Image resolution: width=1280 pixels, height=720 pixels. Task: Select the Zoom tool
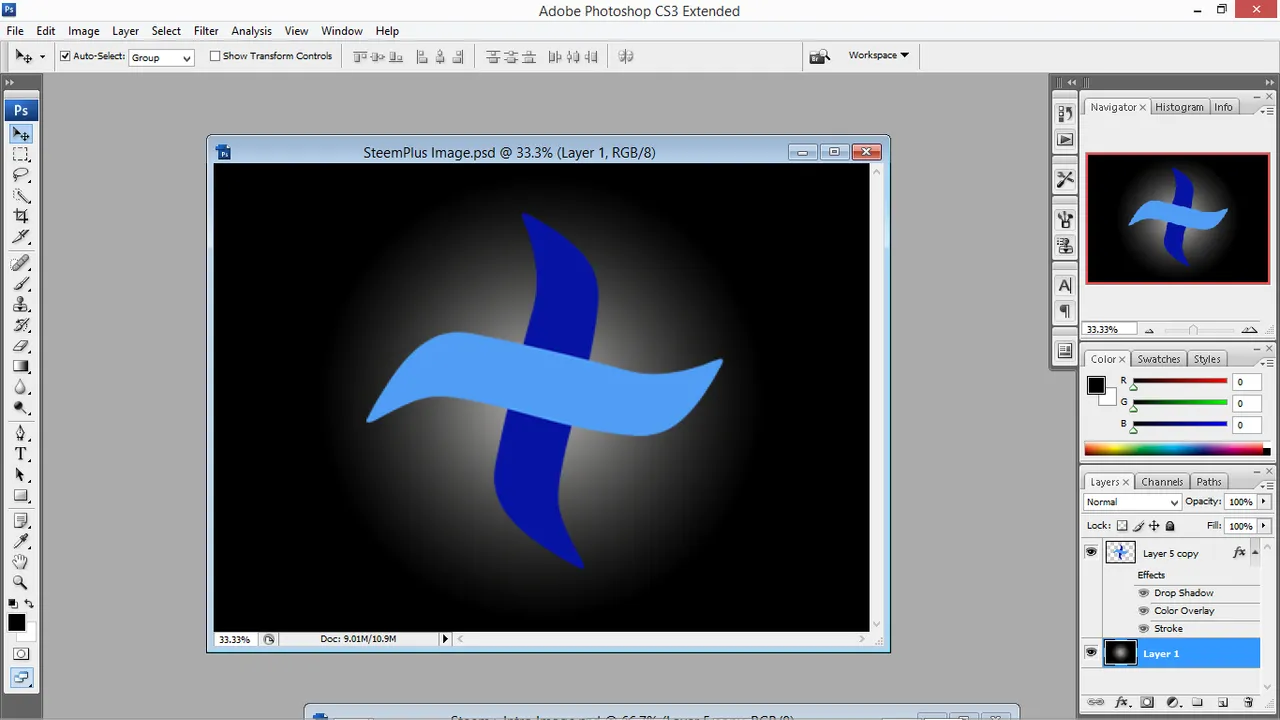point(21,582)
